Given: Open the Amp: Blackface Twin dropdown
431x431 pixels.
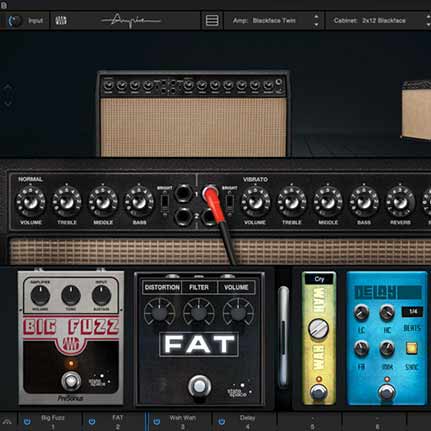Looking at the screenshot, I should click(x=273, y=21).
